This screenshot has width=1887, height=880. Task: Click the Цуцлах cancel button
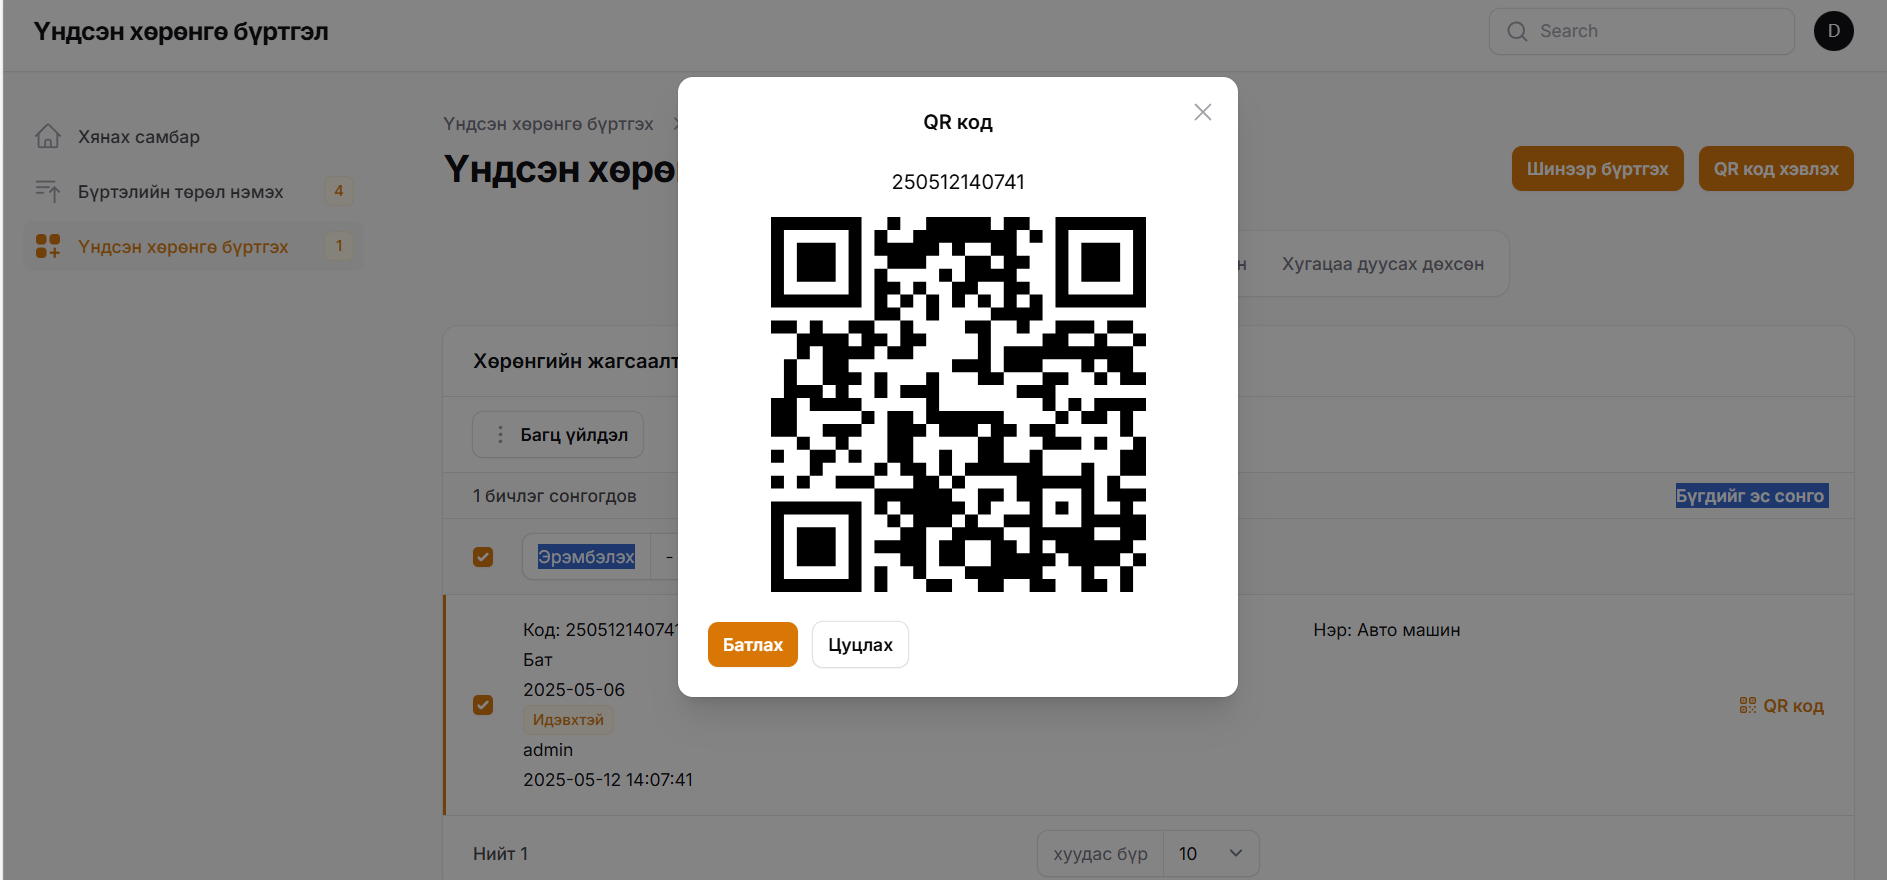click(x=860, y=645)
